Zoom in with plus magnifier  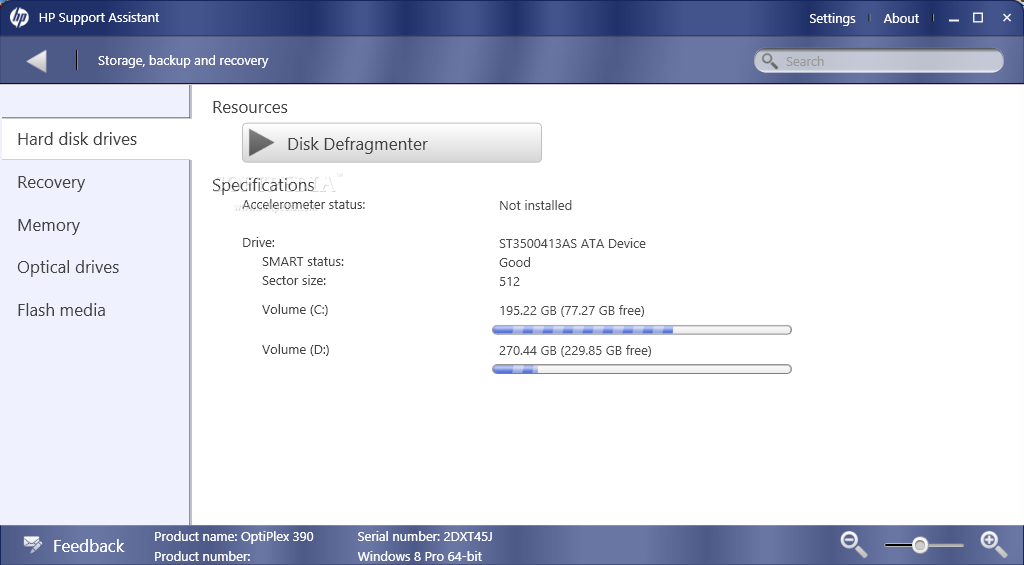993,544
